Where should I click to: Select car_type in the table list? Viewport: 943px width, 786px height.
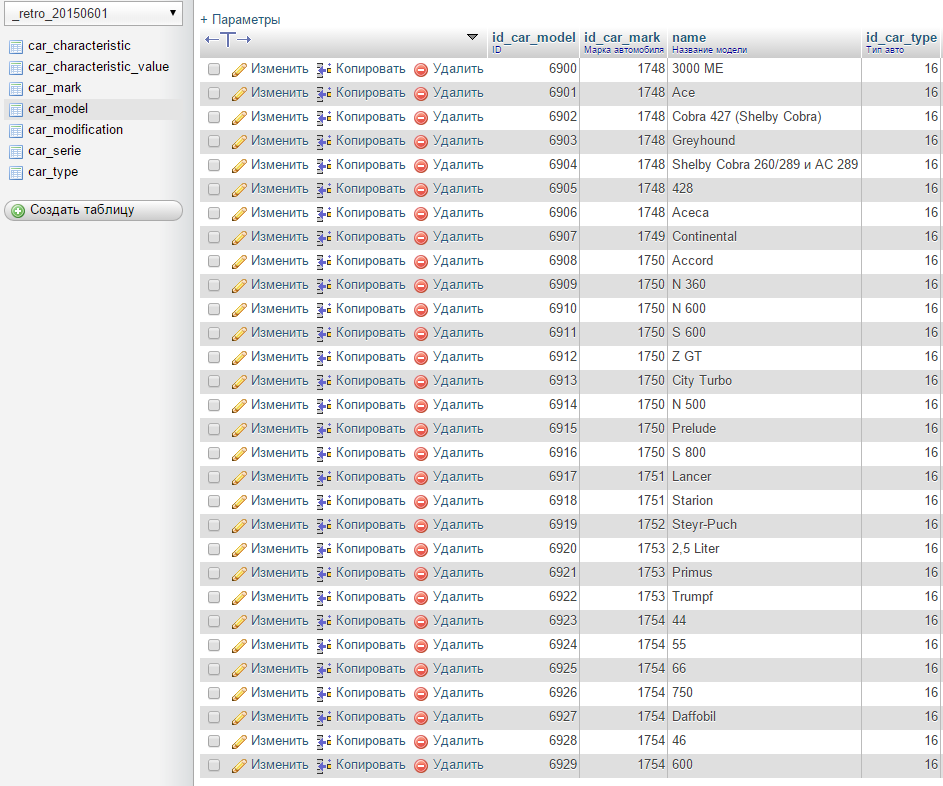click(x=53, y=172)
